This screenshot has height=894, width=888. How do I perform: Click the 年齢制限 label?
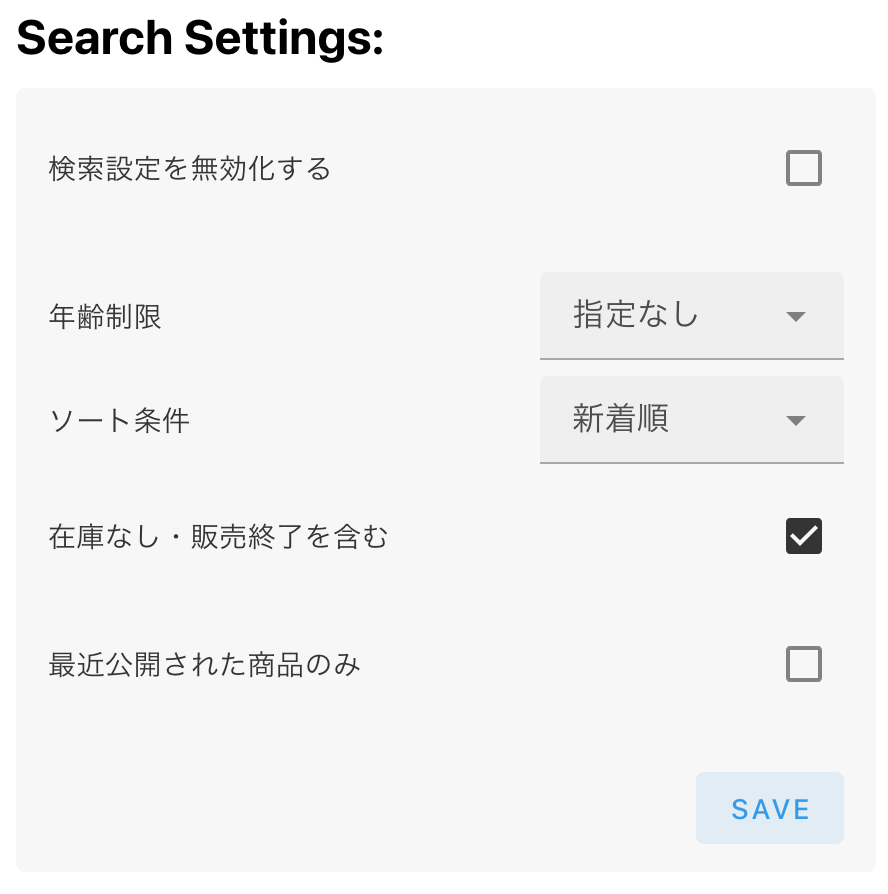(105, 318)
